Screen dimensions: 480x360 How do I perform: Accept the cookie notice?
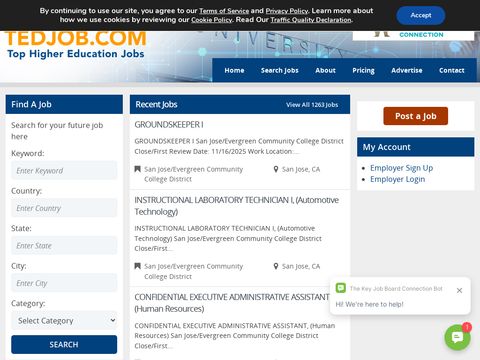tap(421, 15)
